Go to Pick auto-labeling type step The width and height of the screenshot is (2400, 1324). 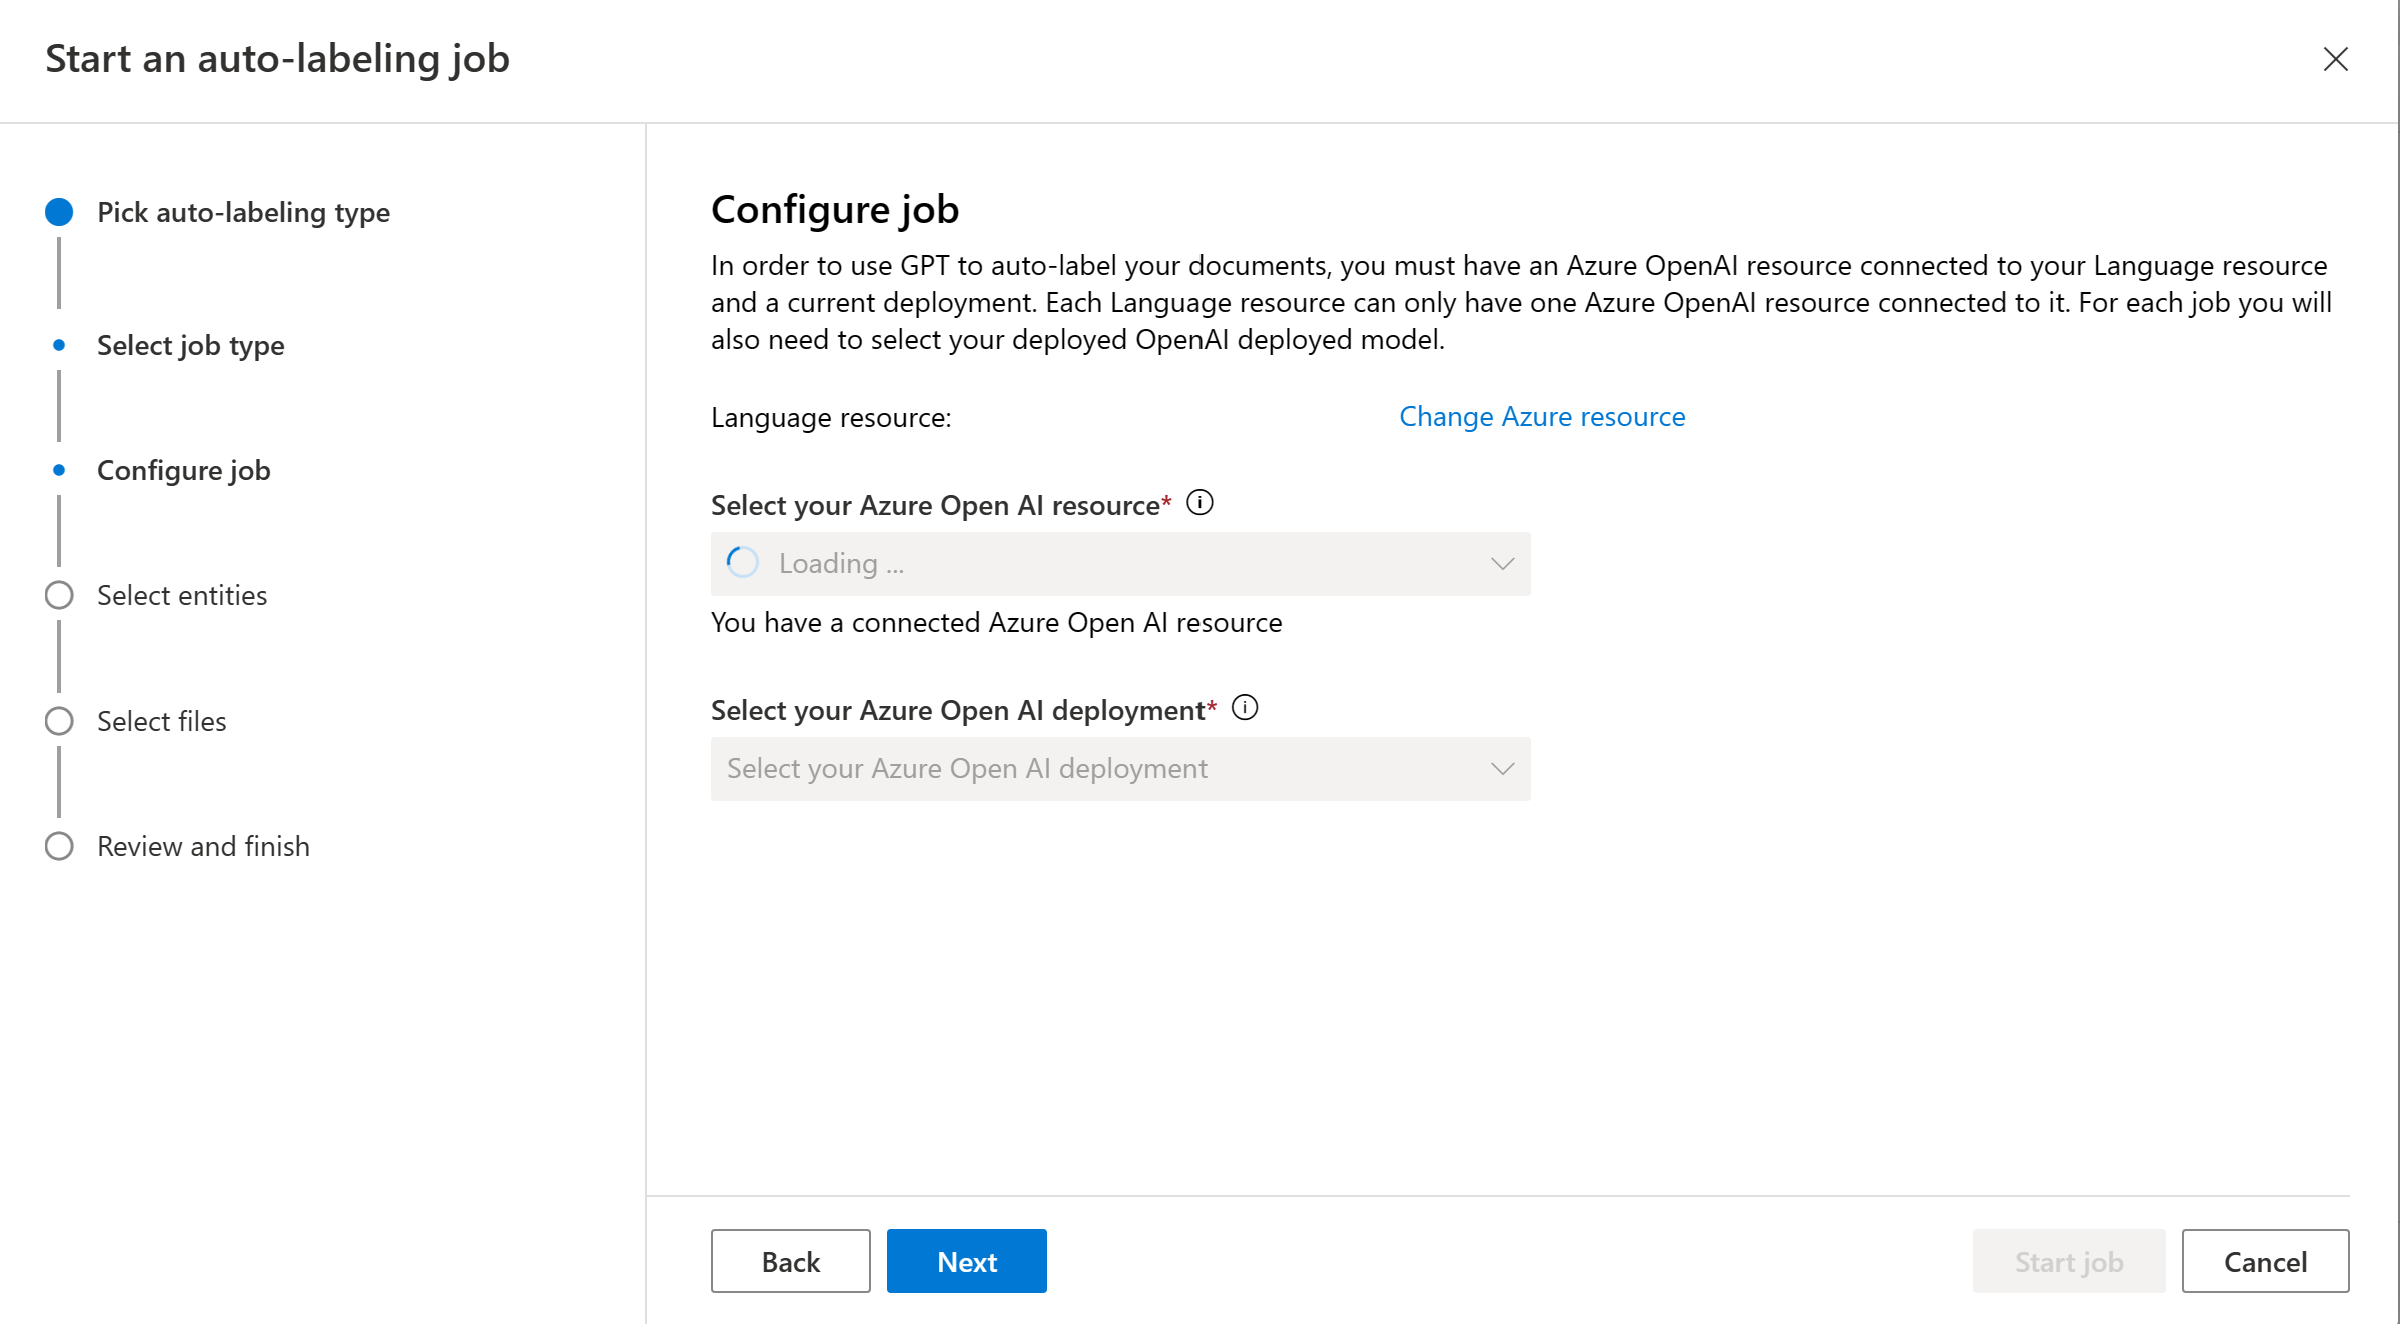243,212
